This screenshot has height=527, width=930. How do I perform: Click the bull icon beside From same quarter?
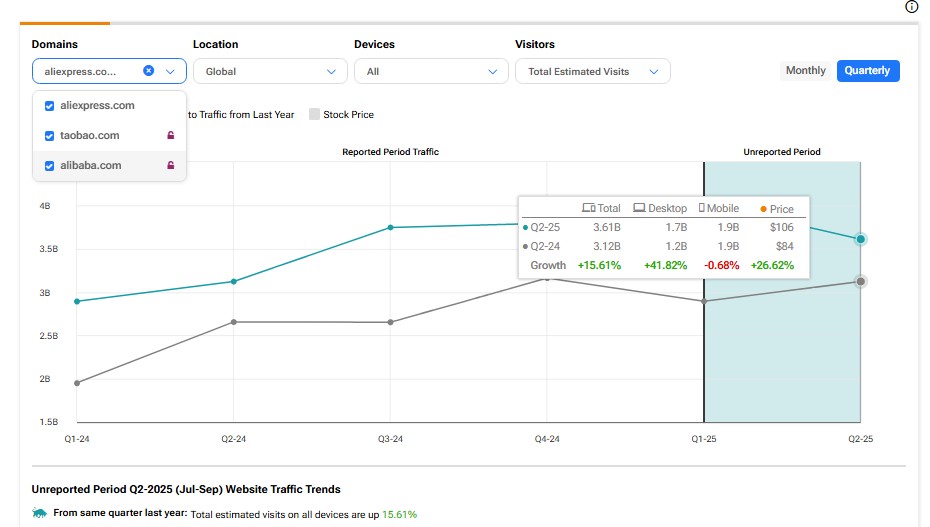pos(40,513)
